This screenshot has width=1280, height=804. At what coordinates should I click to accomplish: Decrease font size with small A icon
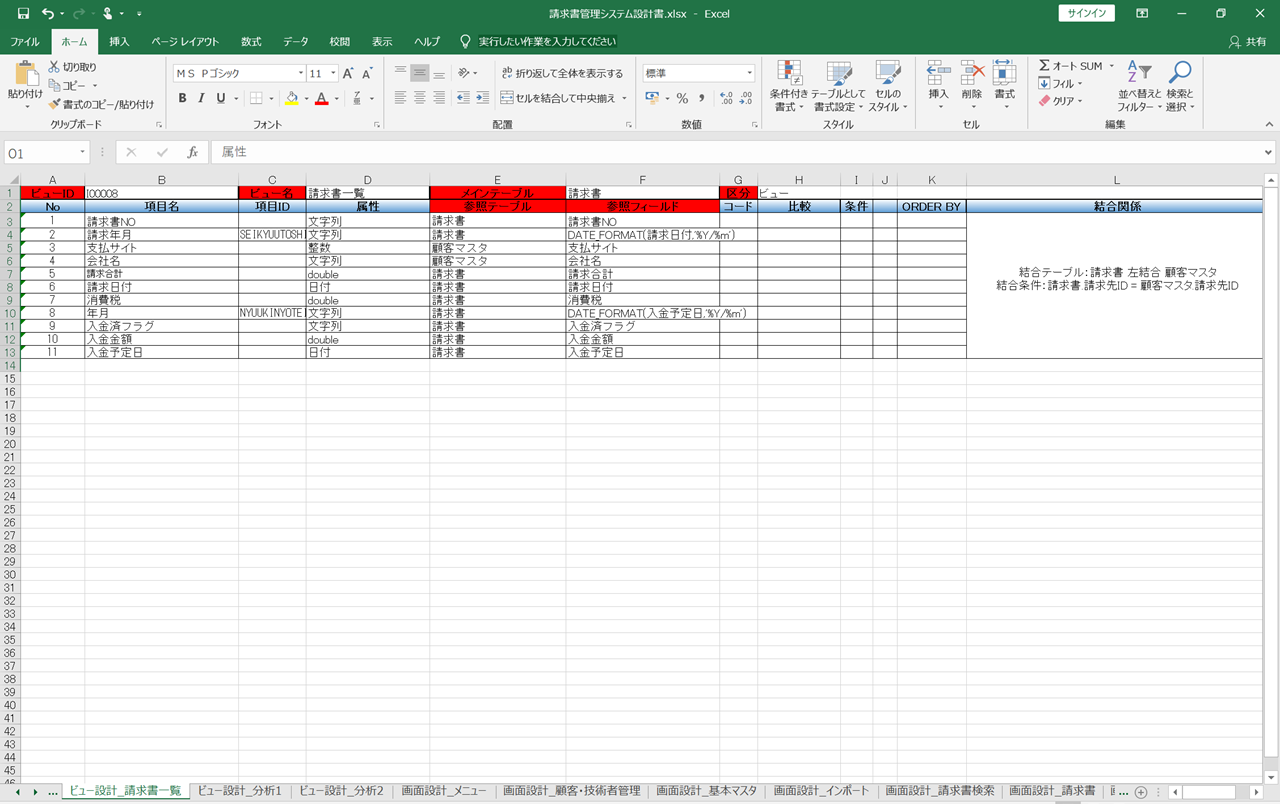tap(367, 74)
